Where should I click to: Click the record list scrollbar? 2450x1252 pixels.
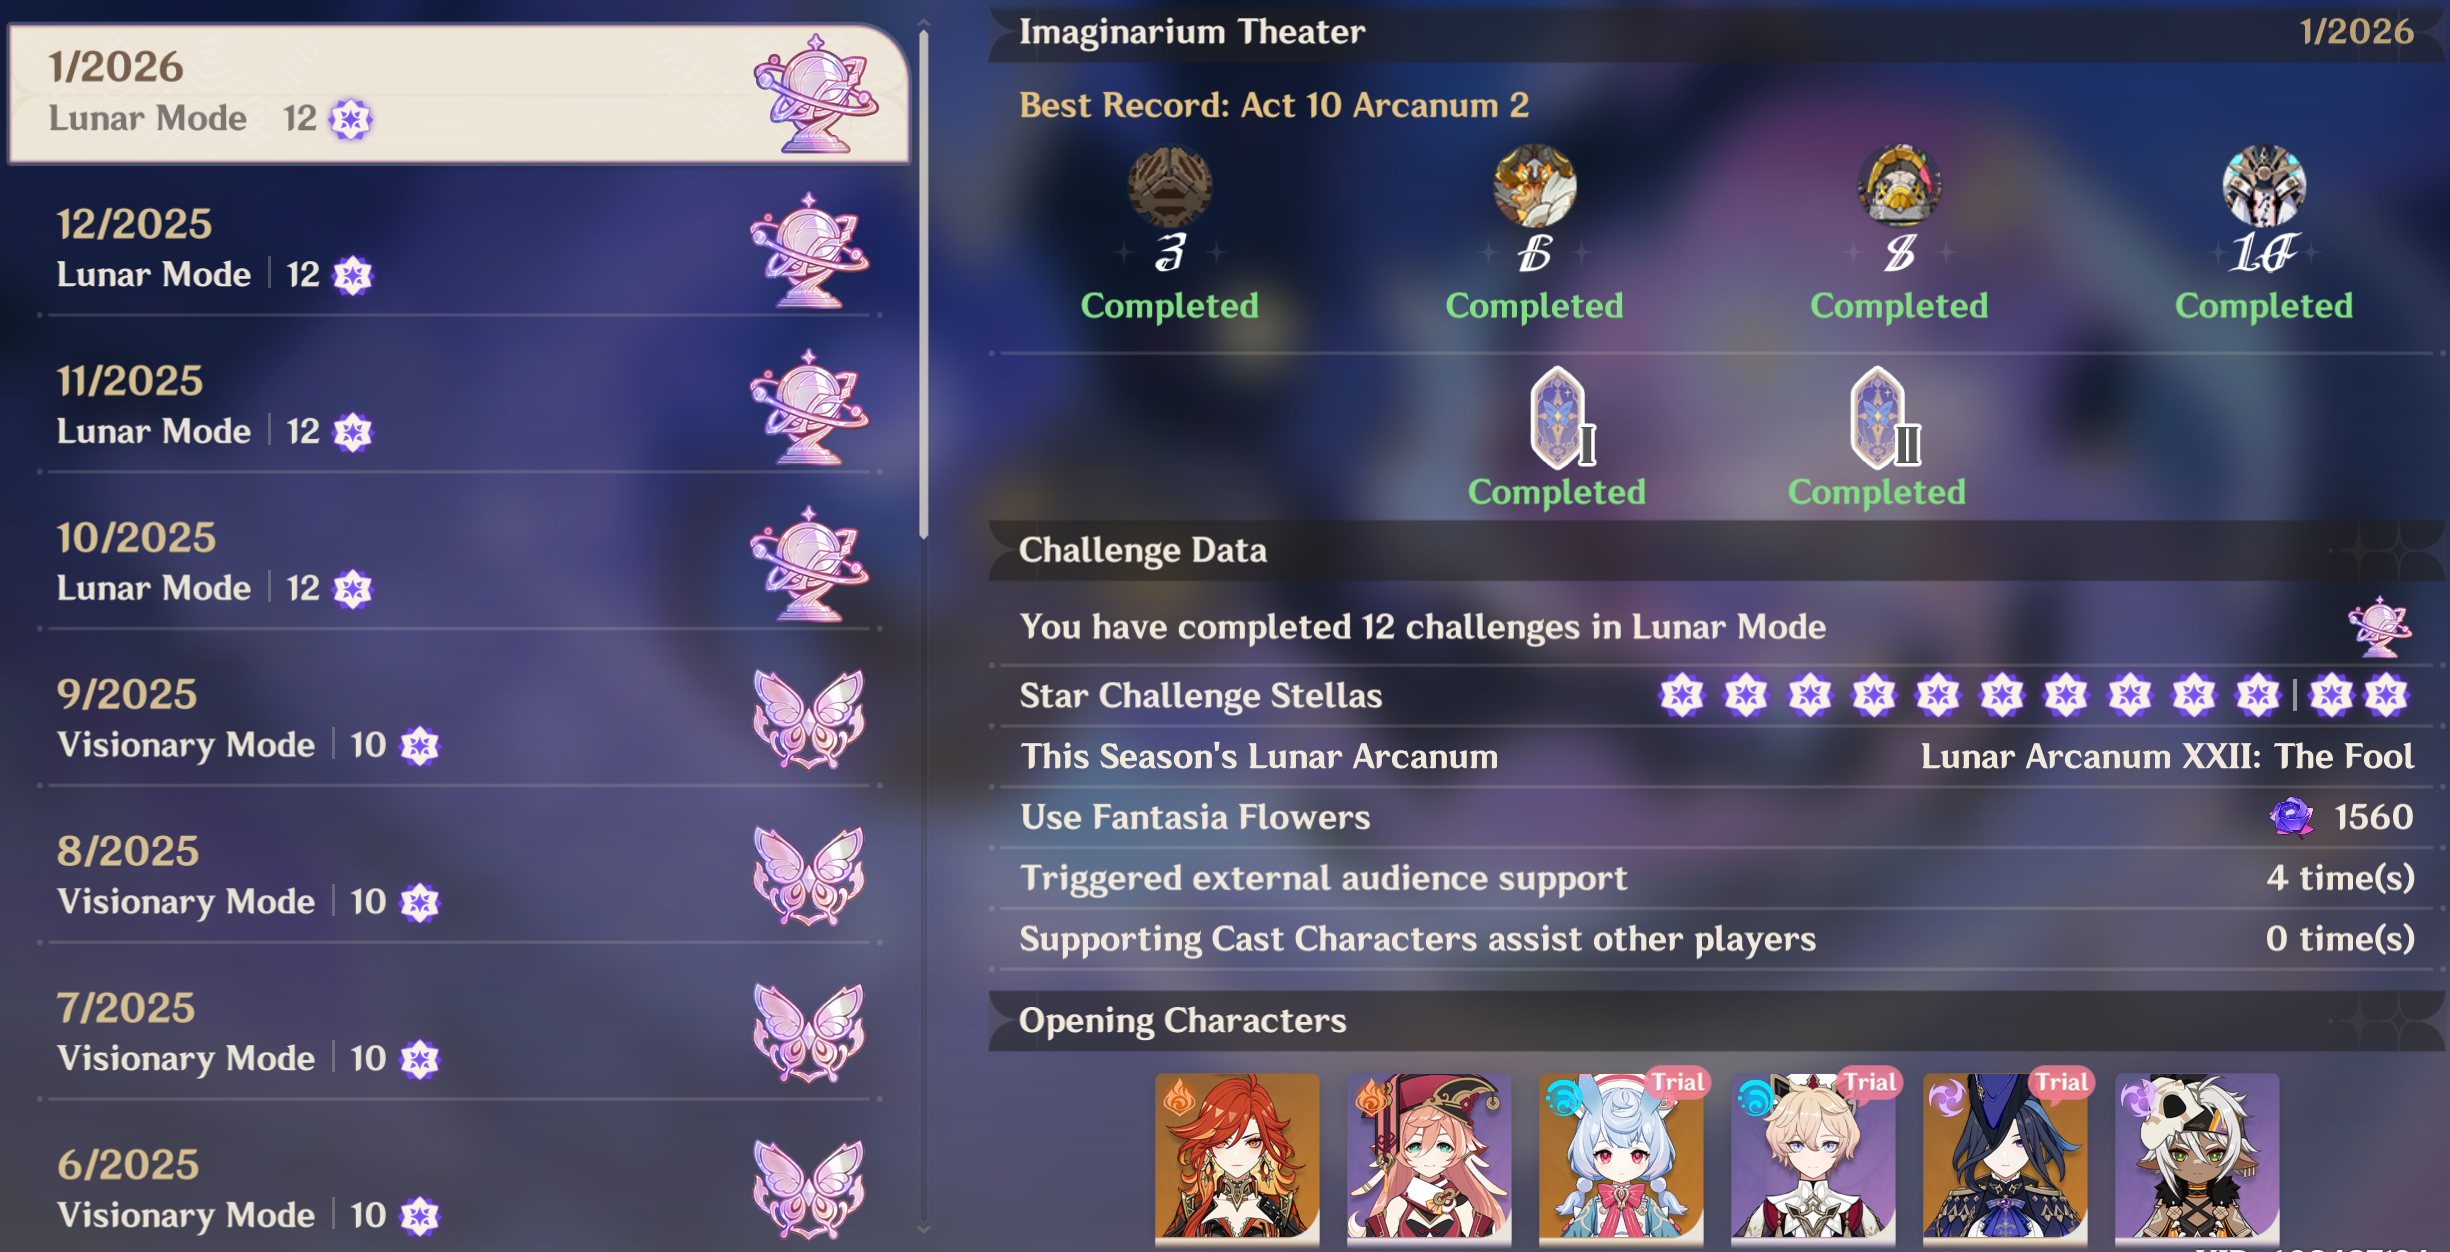coord(923,285)
